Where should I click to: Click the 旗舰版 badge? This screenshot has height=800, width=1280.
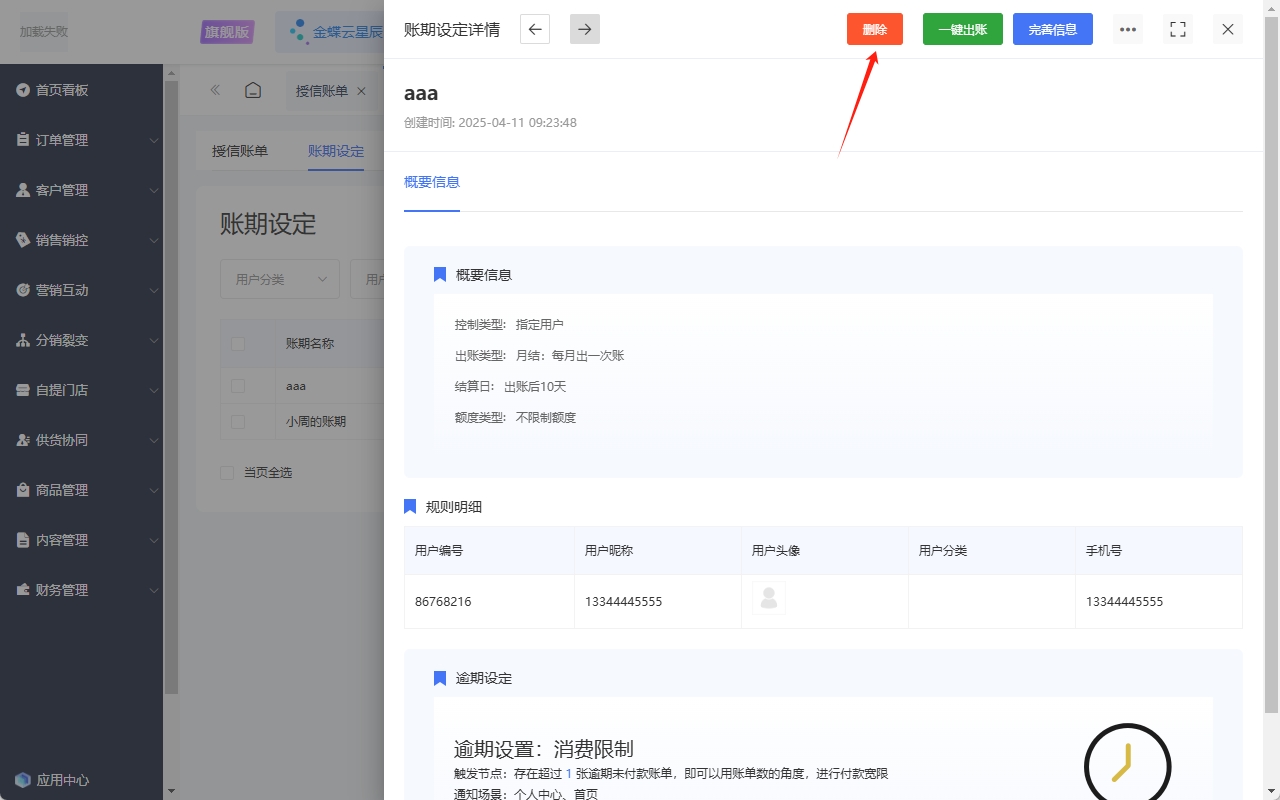227,32
